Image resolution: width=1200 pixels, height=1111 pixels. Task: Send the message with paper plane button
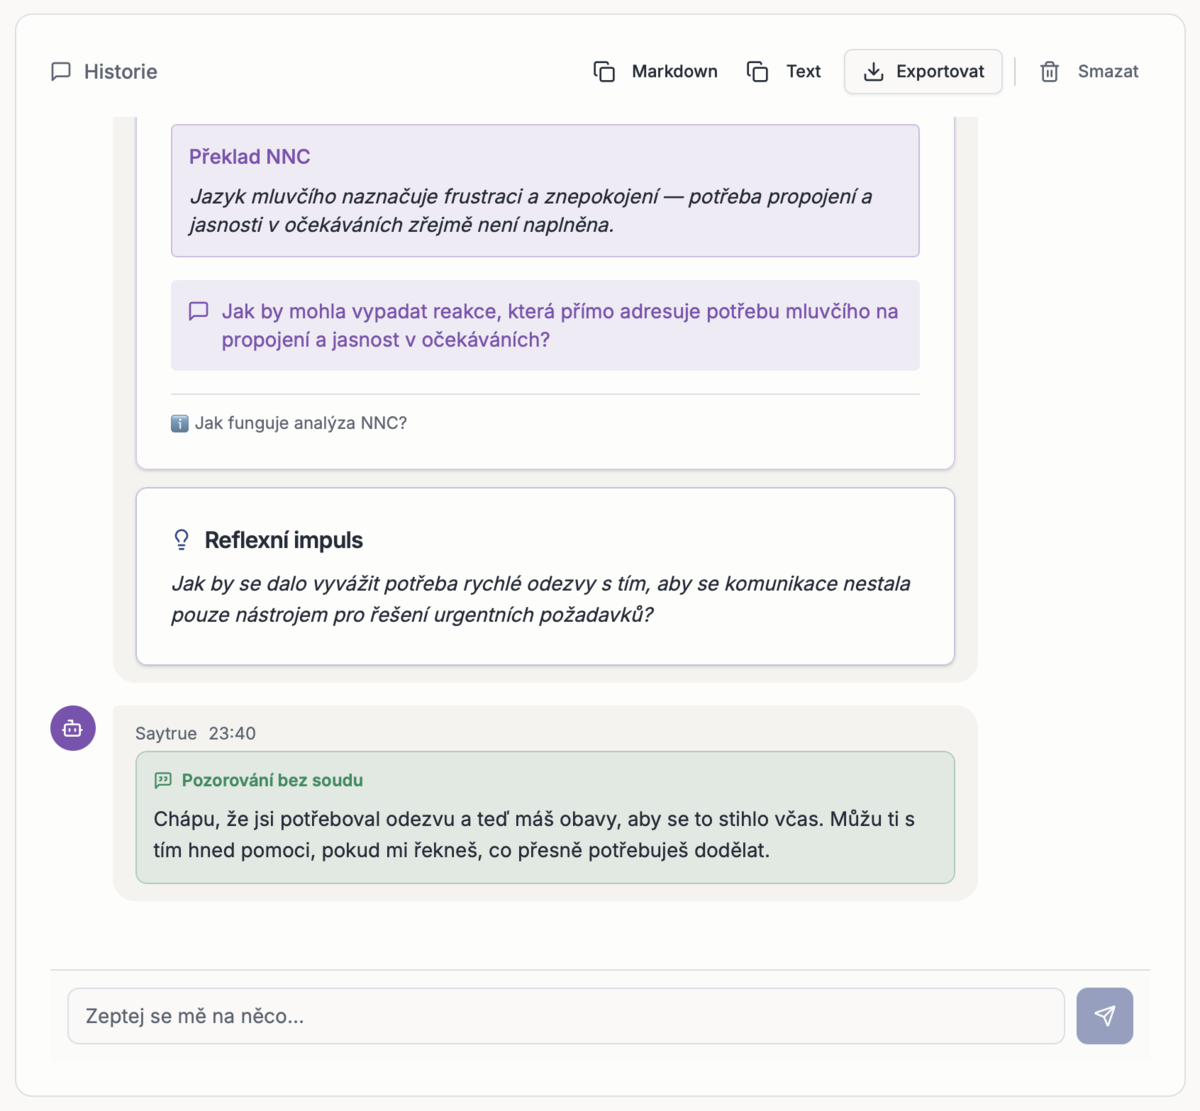click(x=1105, y=1016)
